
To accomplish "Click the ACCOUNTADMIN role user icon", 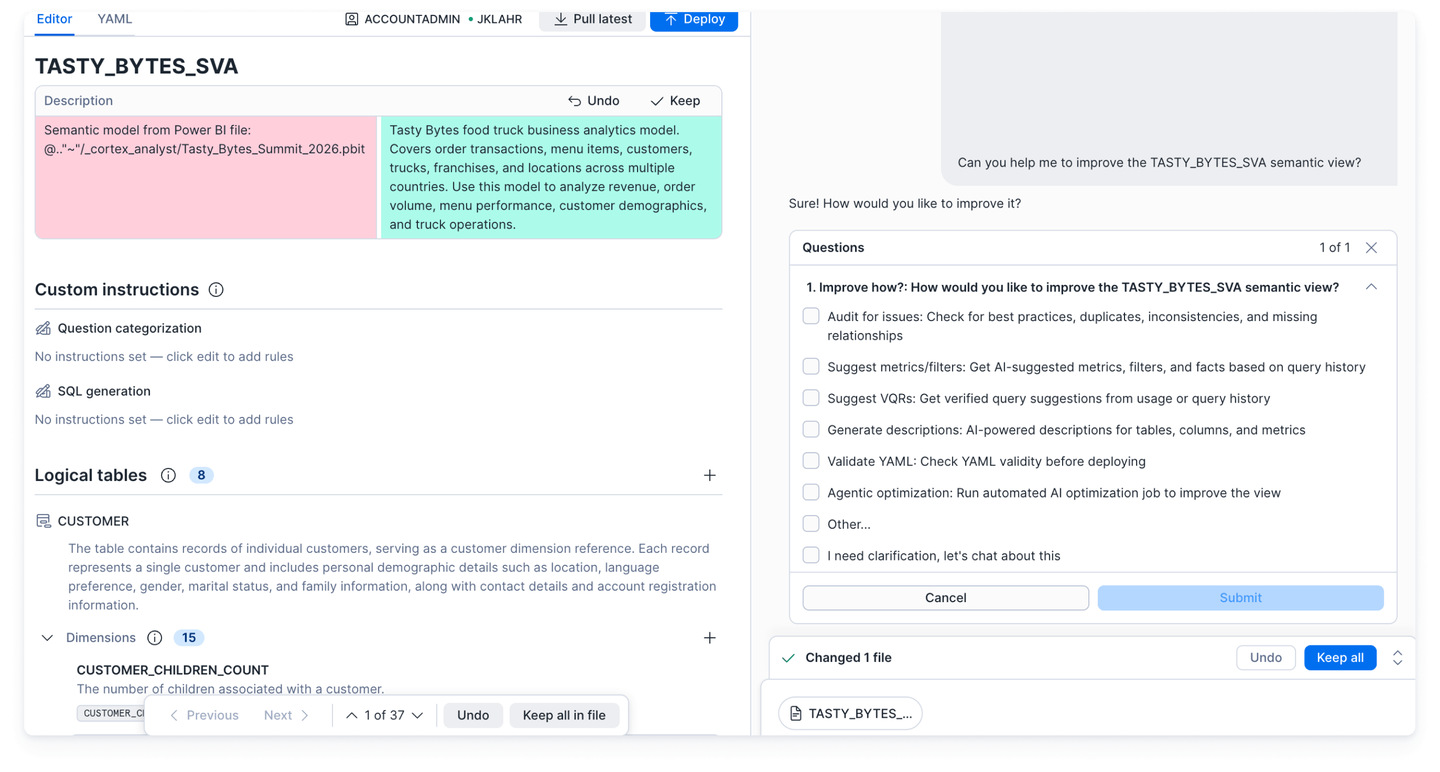I will click(351, 19).
